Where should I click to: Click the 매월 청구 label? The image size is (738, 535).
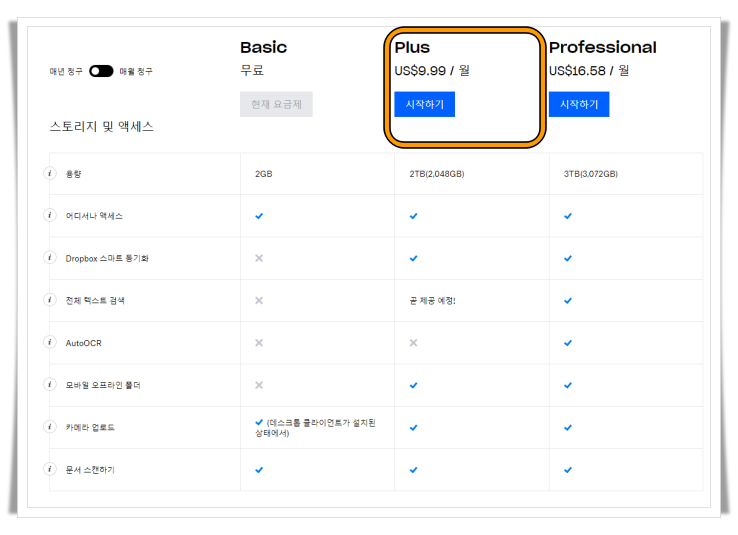coord(136,71)
